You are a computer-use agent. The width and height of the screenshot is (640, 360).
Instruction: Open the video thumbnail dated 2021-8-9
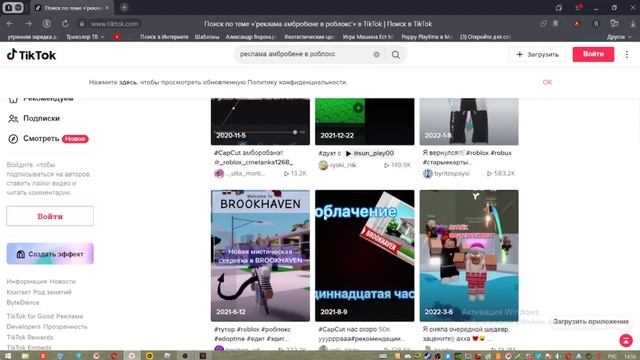pos(364,256)
